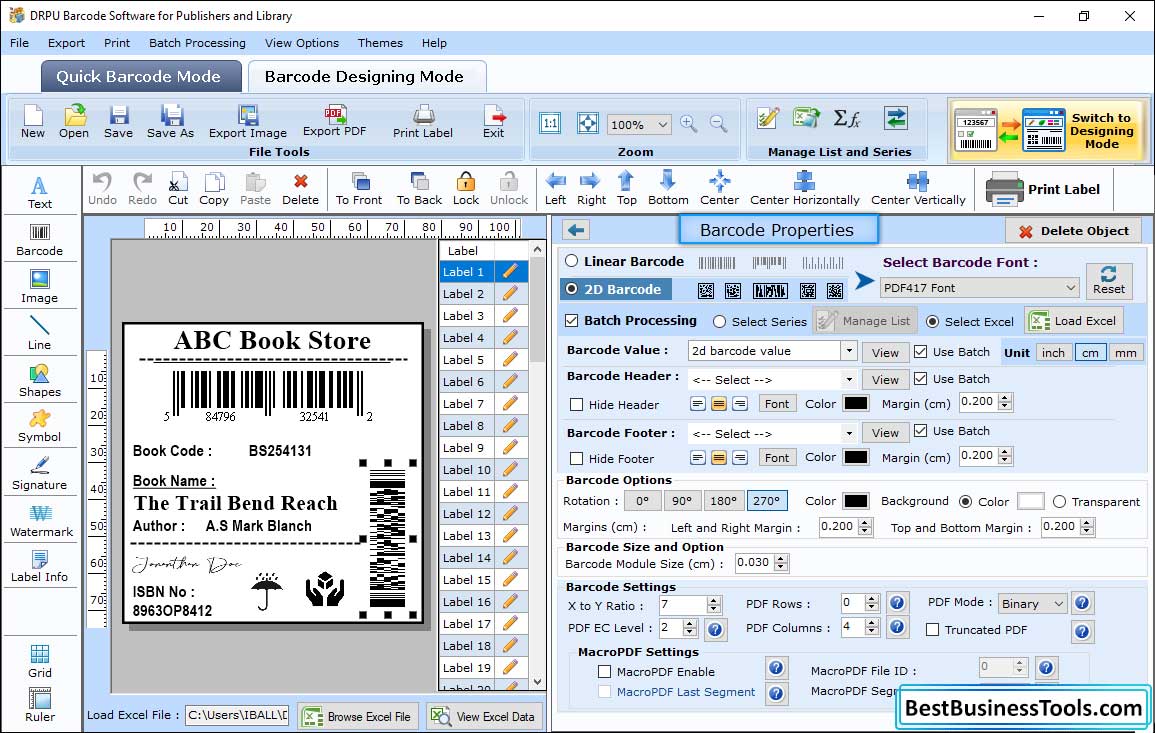The width and height of the screenshot is (1155, 733).
Task: Select the Watermark tool
Action: pyautogui.click(x=41, y=521)
